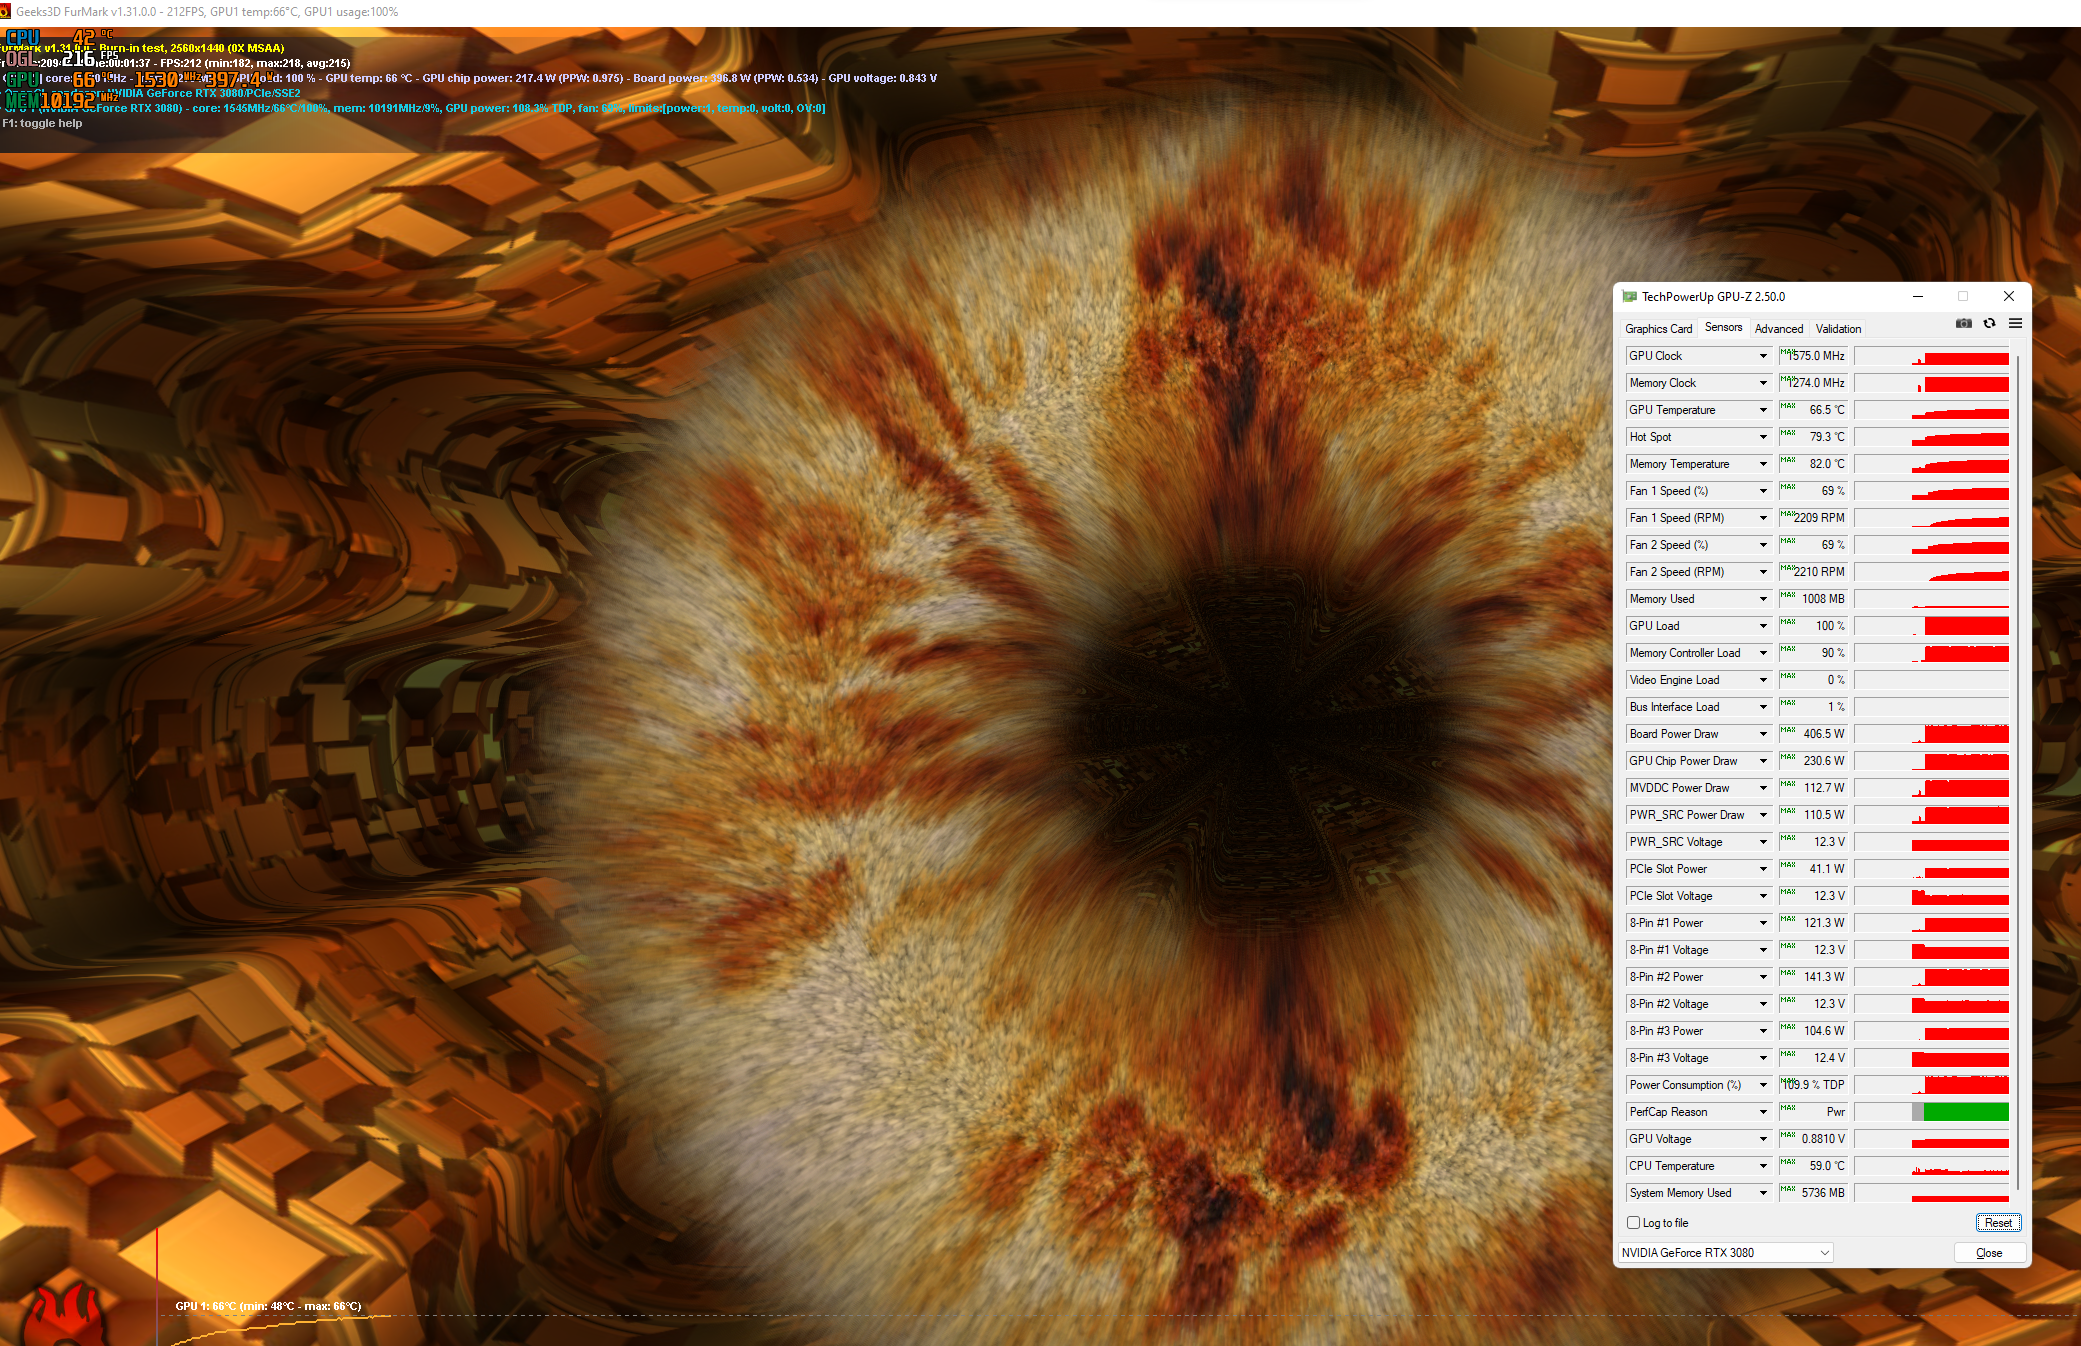Image resolution: width=2081 pixels, height=1346 pixels.
Task: Open the Advanced tab
Action: pos(1778,329)
